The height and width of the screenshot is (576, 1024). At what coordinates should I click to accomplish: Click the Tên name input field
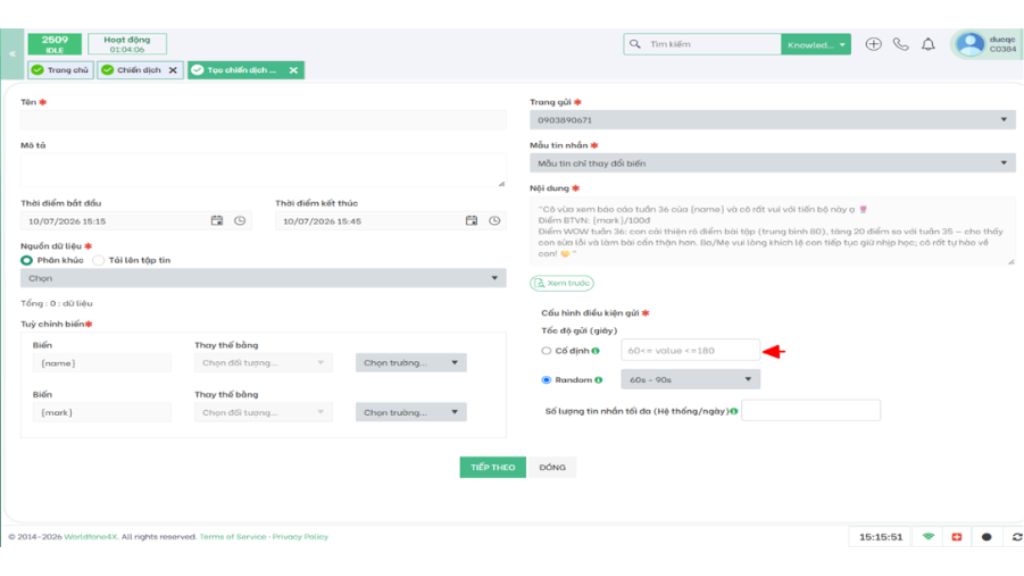click(x=263, y=120)
